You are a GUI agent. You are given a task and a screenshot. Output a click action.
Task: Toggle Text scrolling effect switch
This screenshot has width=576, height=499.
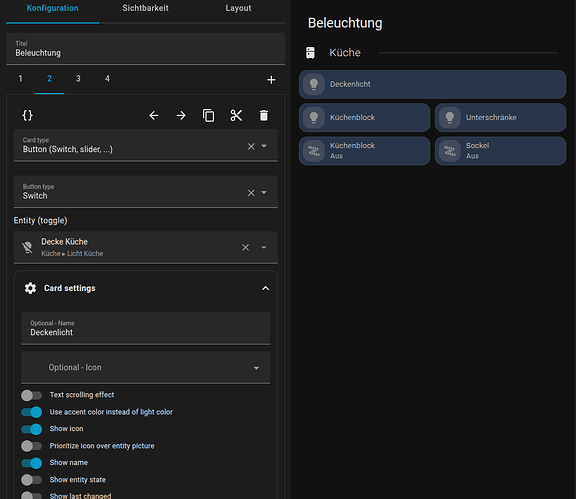(32, 395)
